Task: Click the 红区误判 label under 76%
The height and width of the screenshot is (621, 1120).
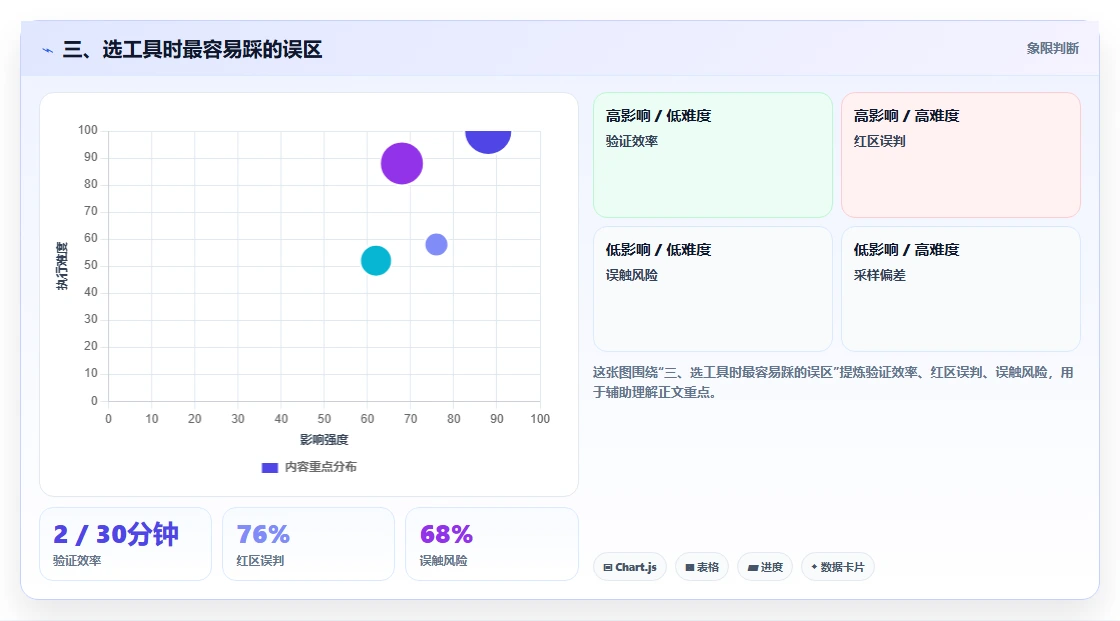Action: (260, 561)
